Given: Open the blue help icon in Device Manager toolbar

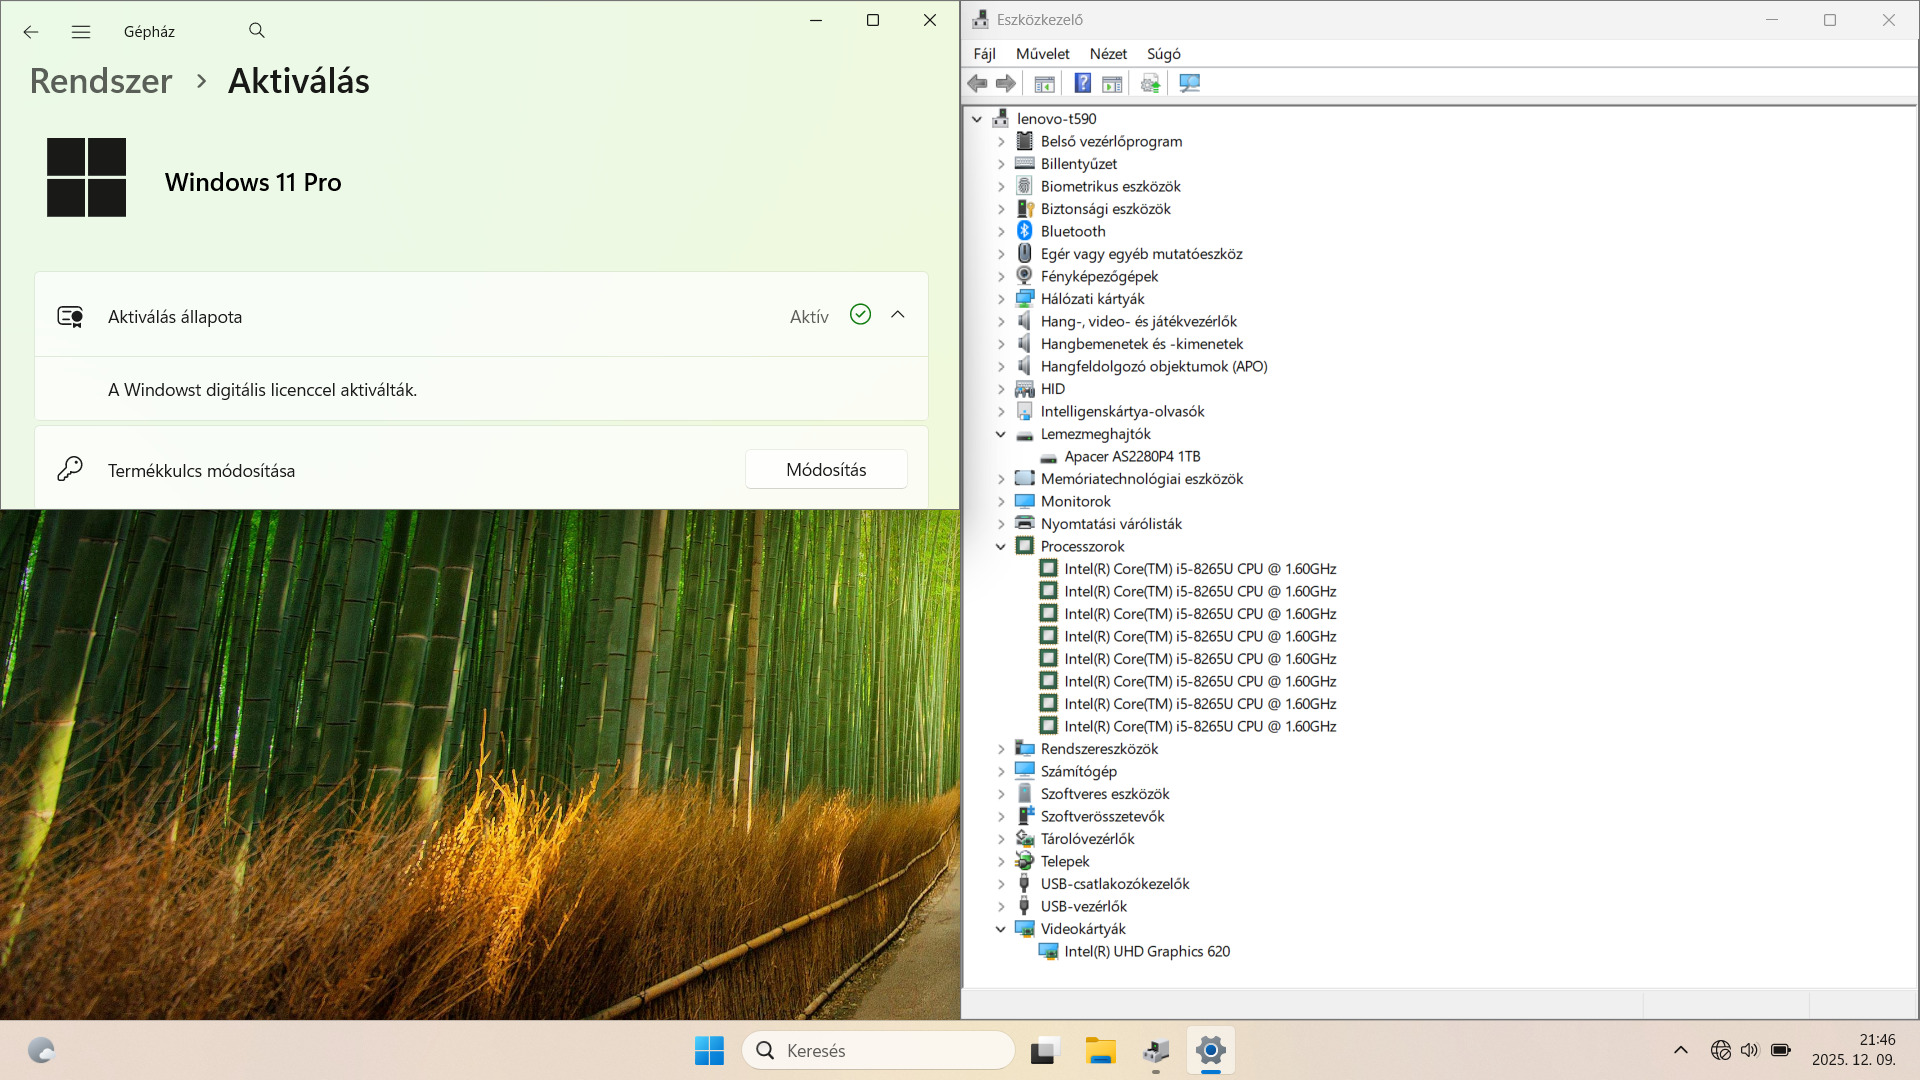Looking at the screenshot, I should click(1082, 84).
